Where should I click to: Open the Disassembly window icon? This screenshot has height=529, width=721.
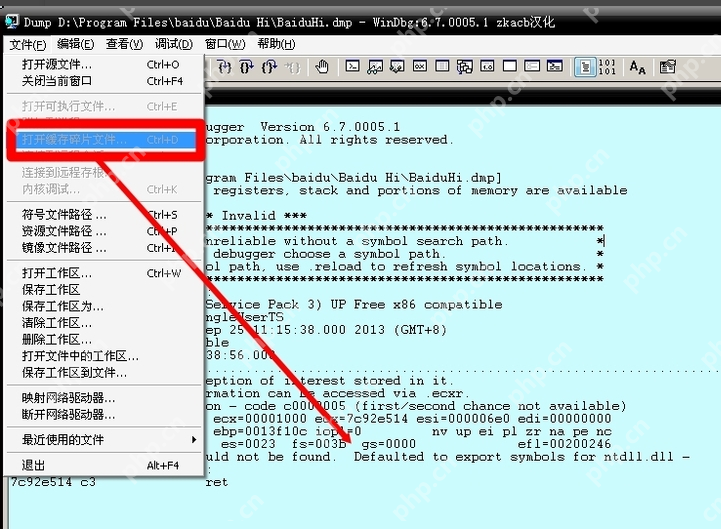(487, 67)
